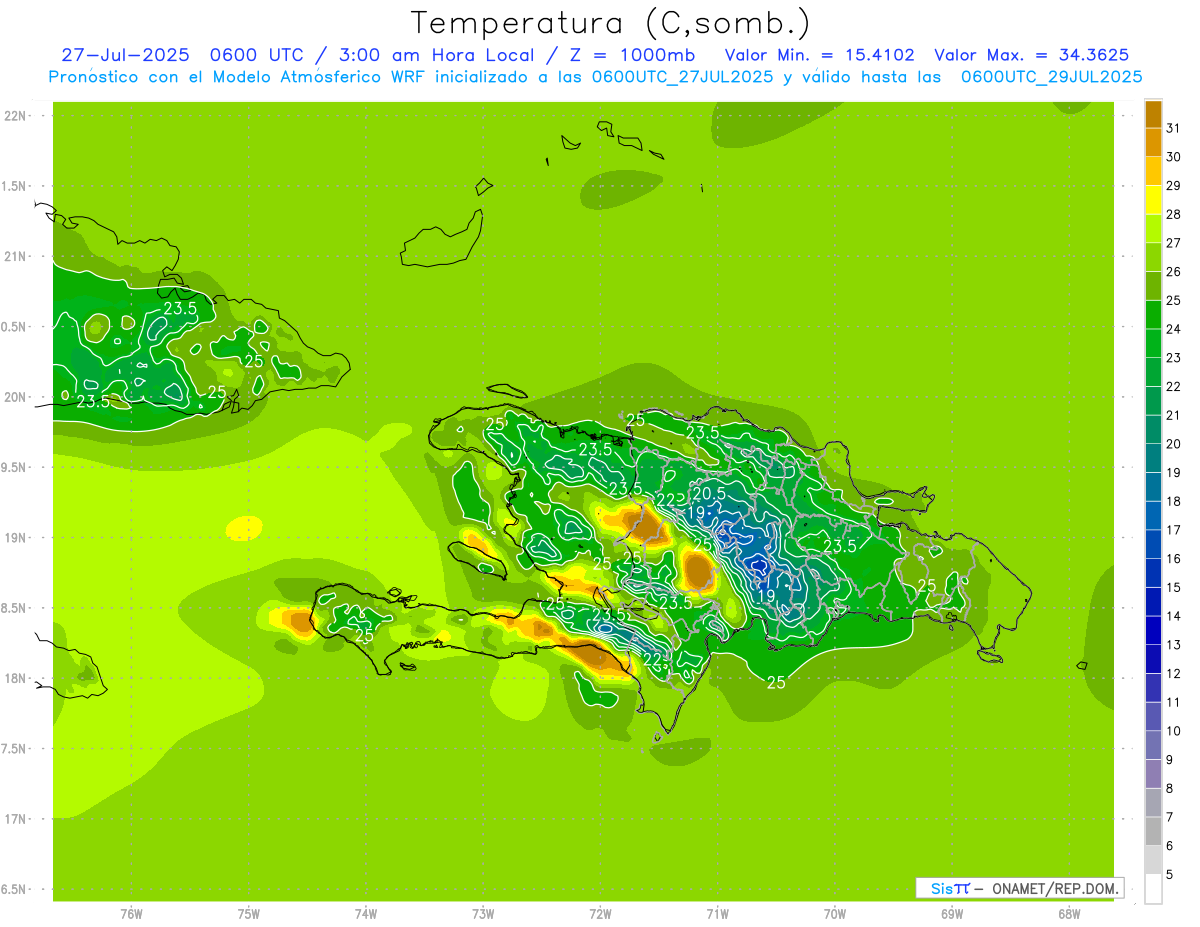Screen dimensions: 1200x927
Task: Click the "8" color bar label
Action: (x=1170, y=789)
